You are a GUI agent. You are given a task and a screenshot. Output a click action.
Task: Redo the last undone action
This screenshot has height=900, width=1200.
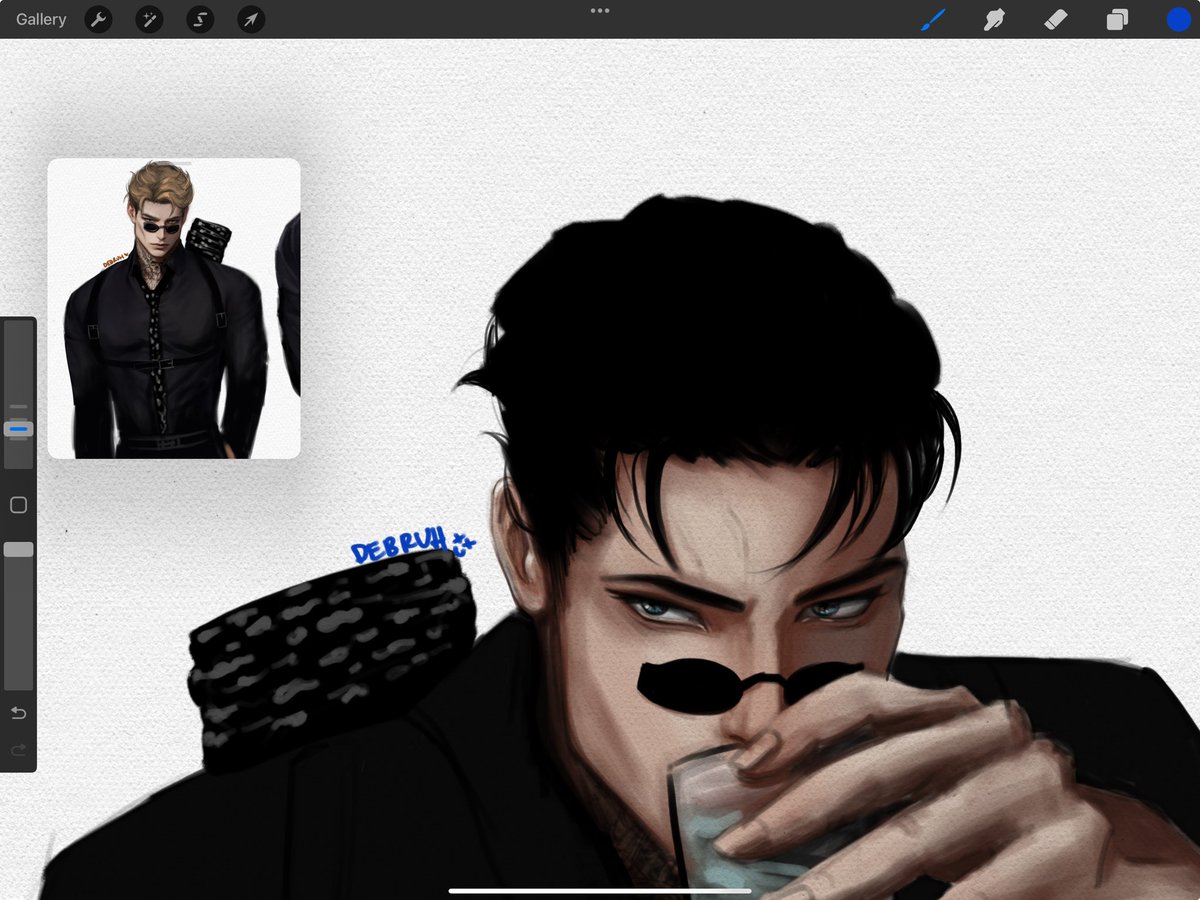[18, 749]
